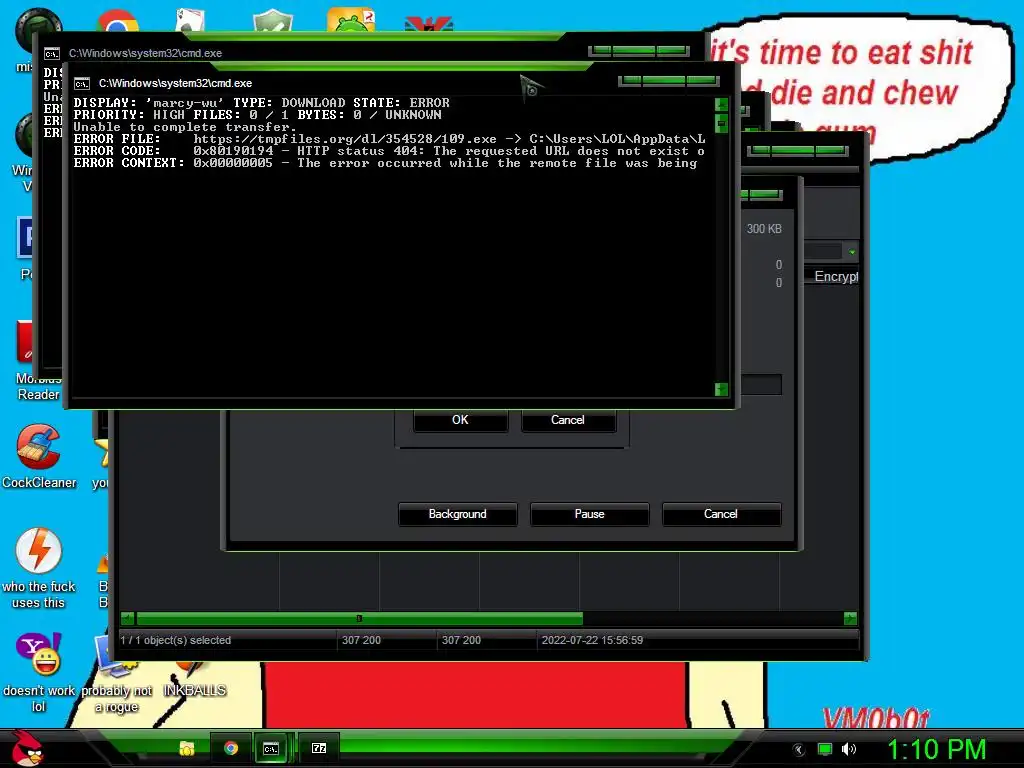Open the Bad Piggies desktop icon

click(351, 20)
